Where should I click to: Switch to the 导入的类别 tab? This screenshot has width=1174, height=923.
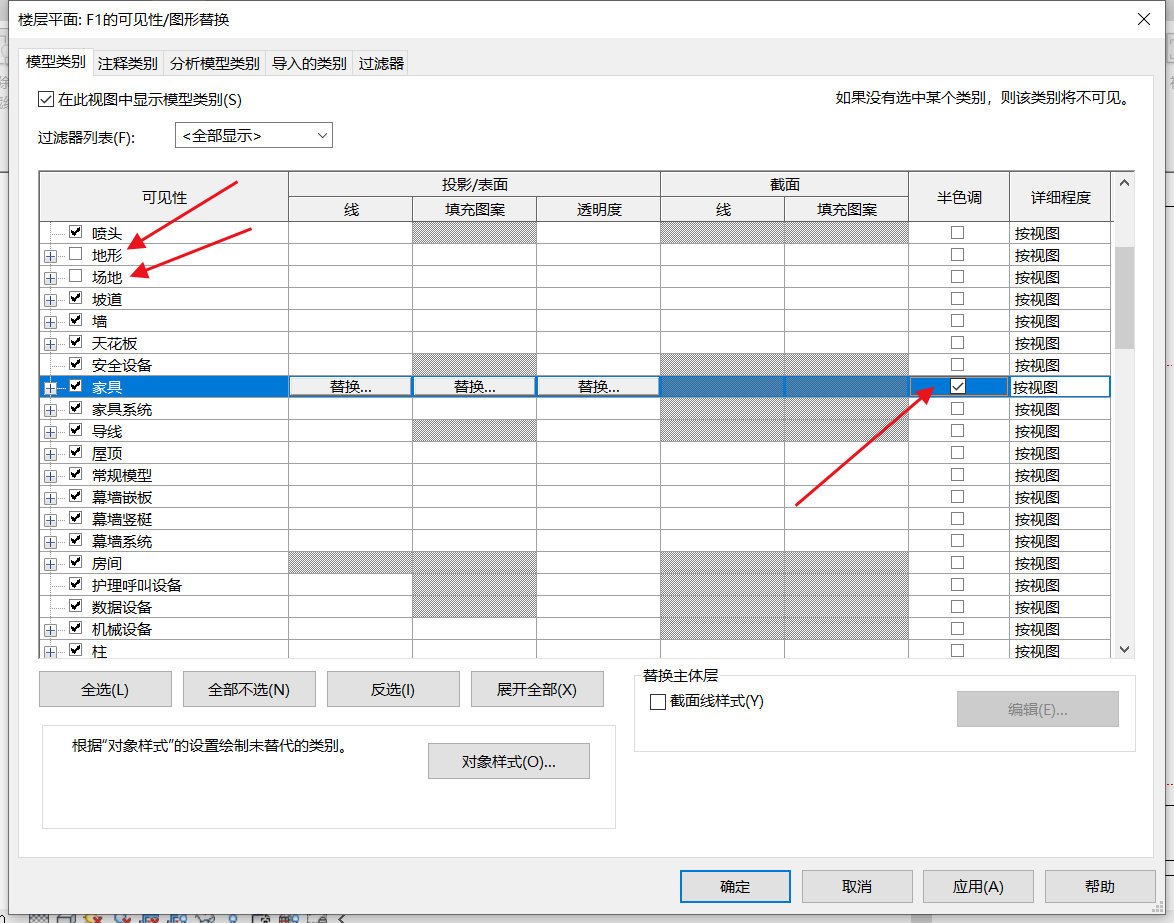pos(309,63)
